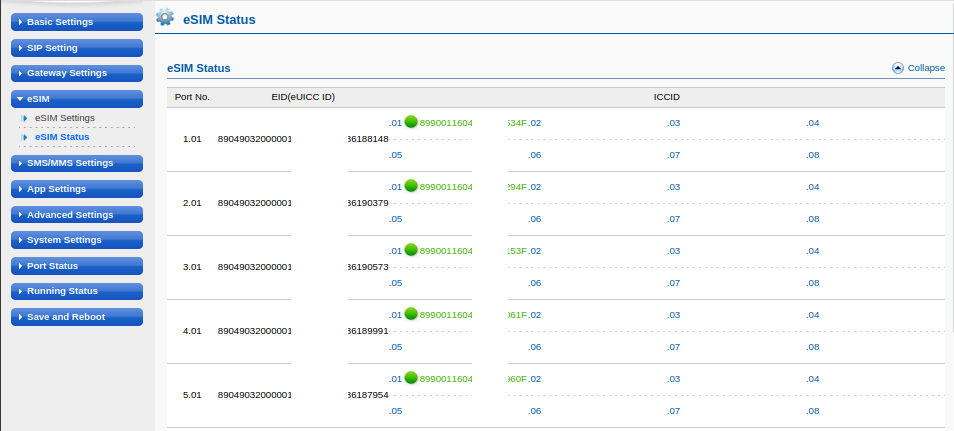Open the eSIM Settings submenu item

pos(64,118)
